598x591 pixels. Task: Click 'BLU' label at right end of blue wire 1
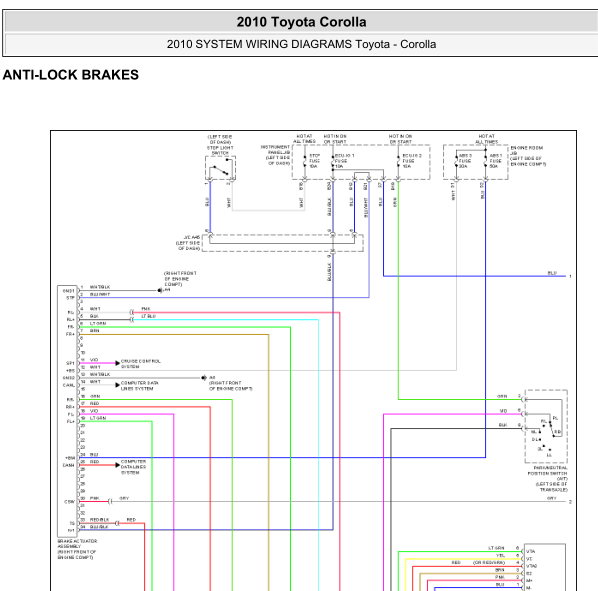tap(552, 273)
